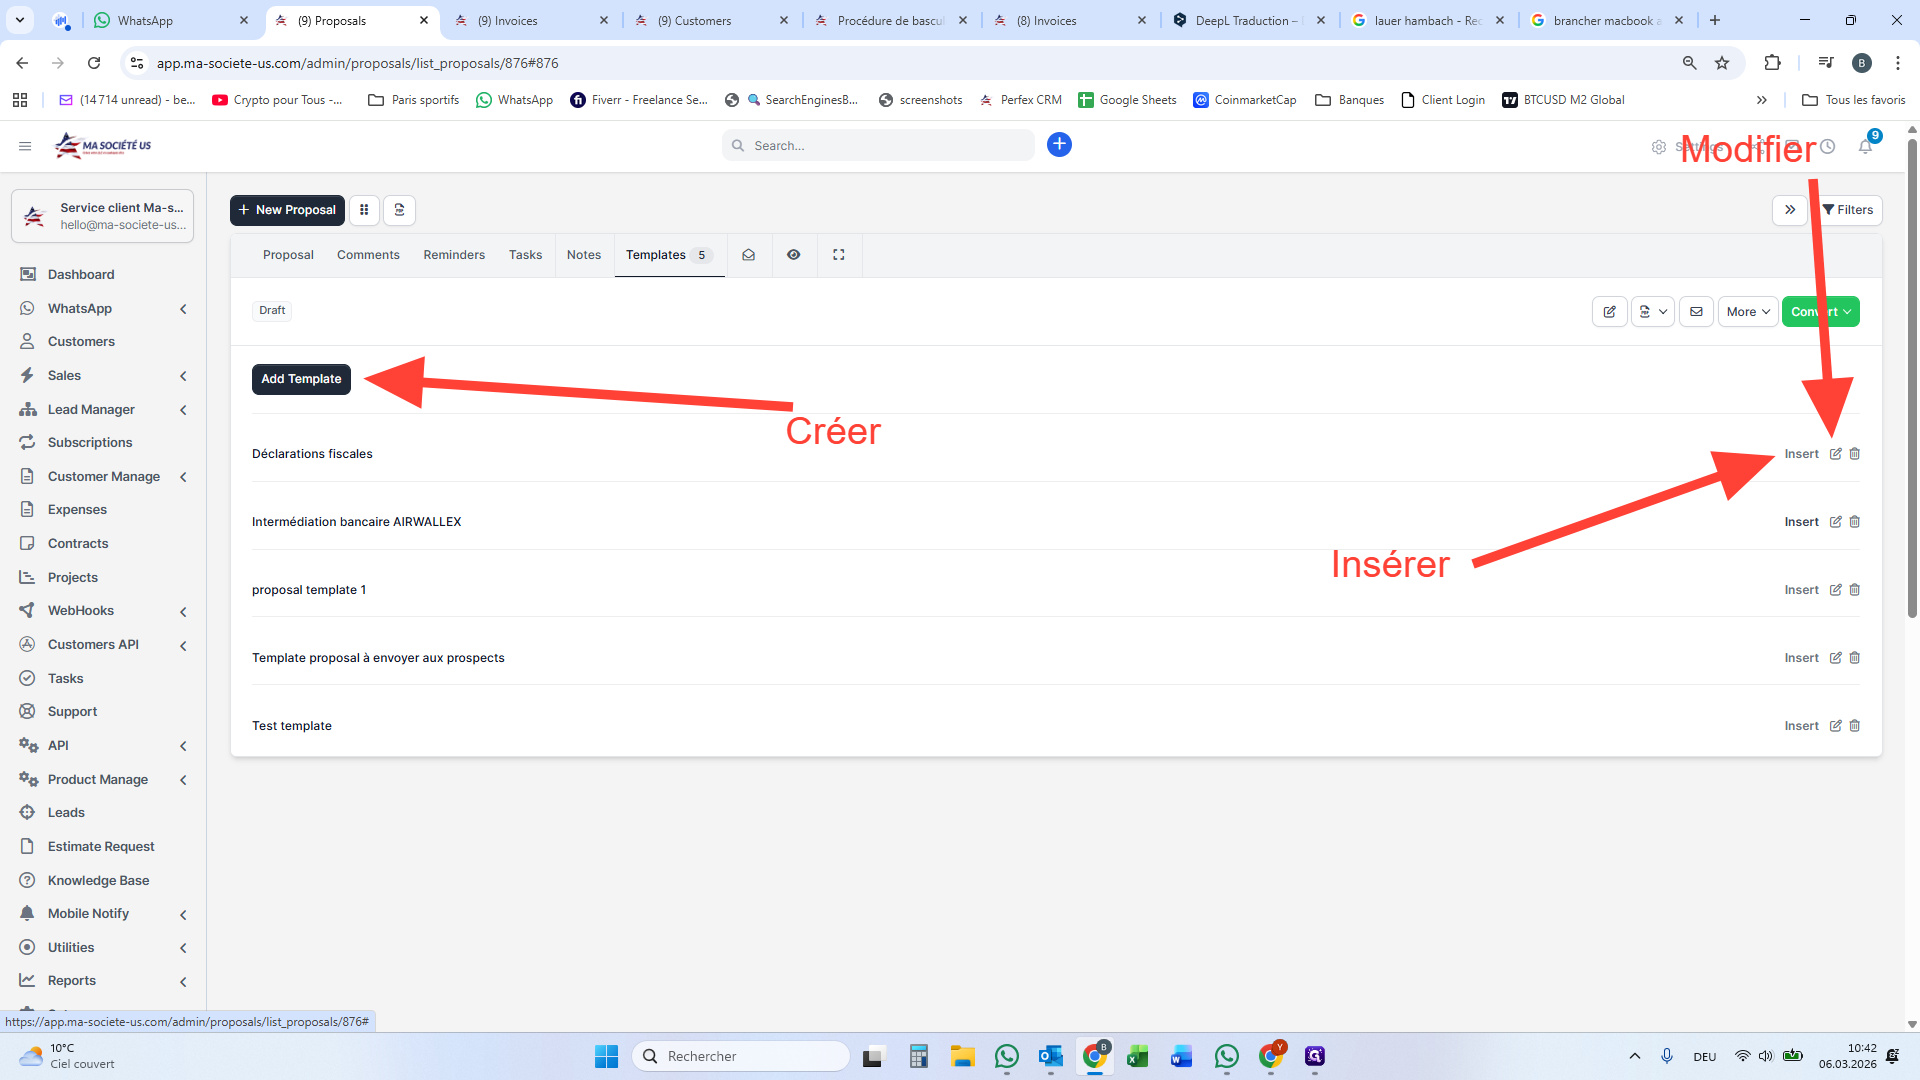Toggle fullscreen icon in proposal tabs
This screenshot has width=1920, height=1080.
pyautogui.click(x=839, y=255)
